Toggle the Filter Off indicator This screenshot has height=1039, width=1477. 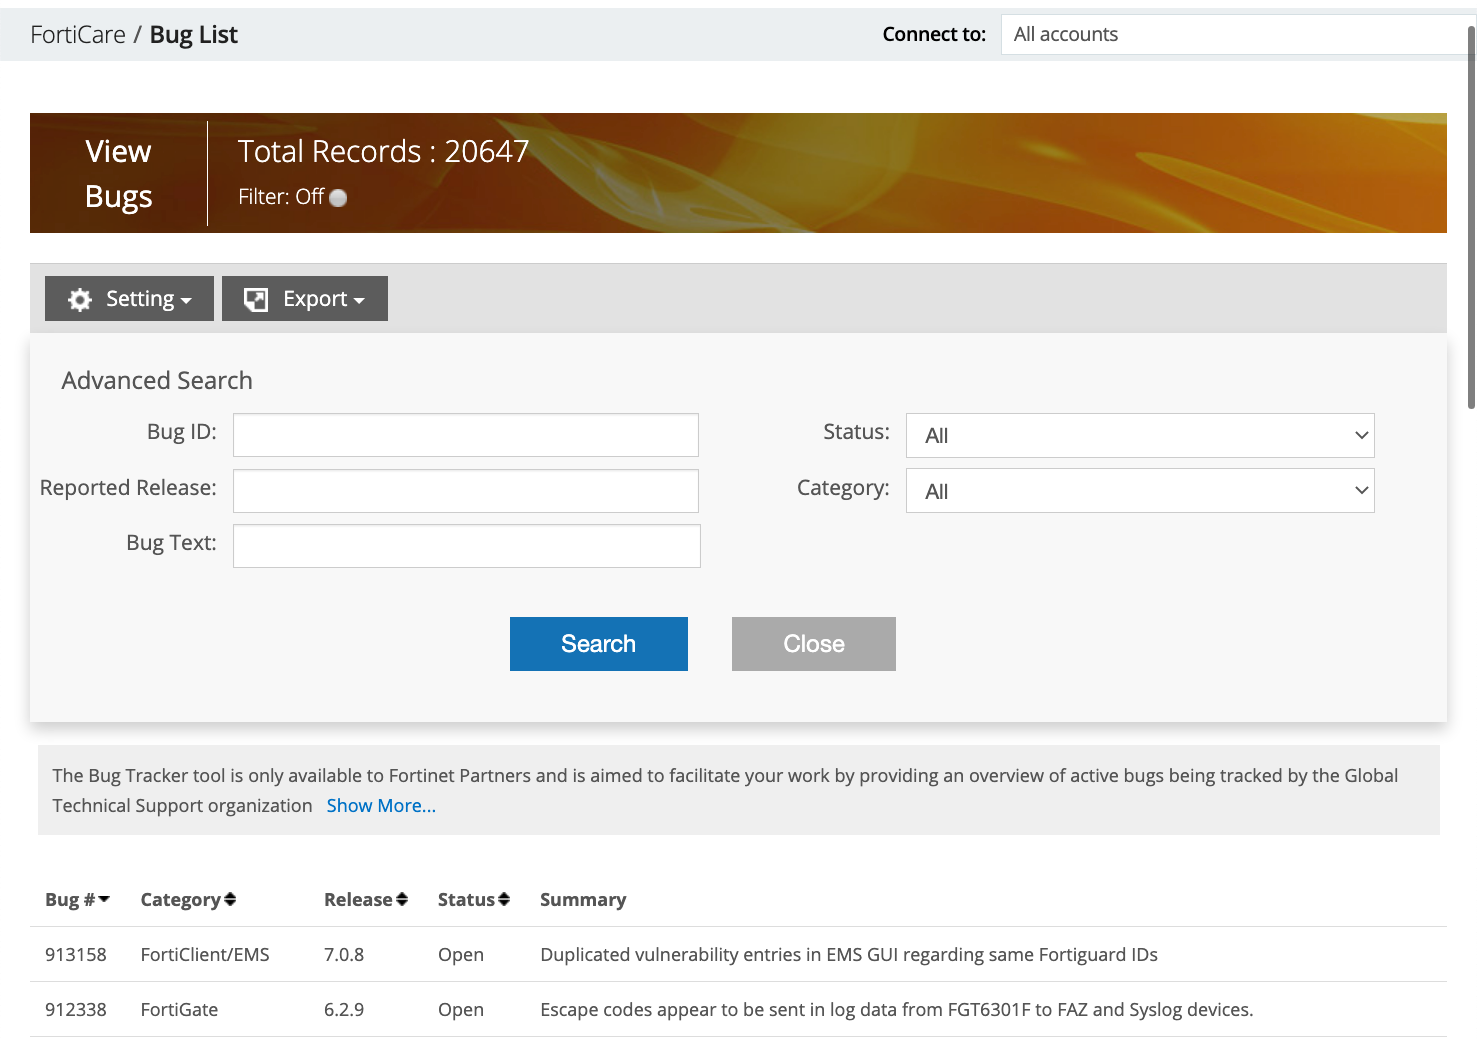[x=338, y=198]
